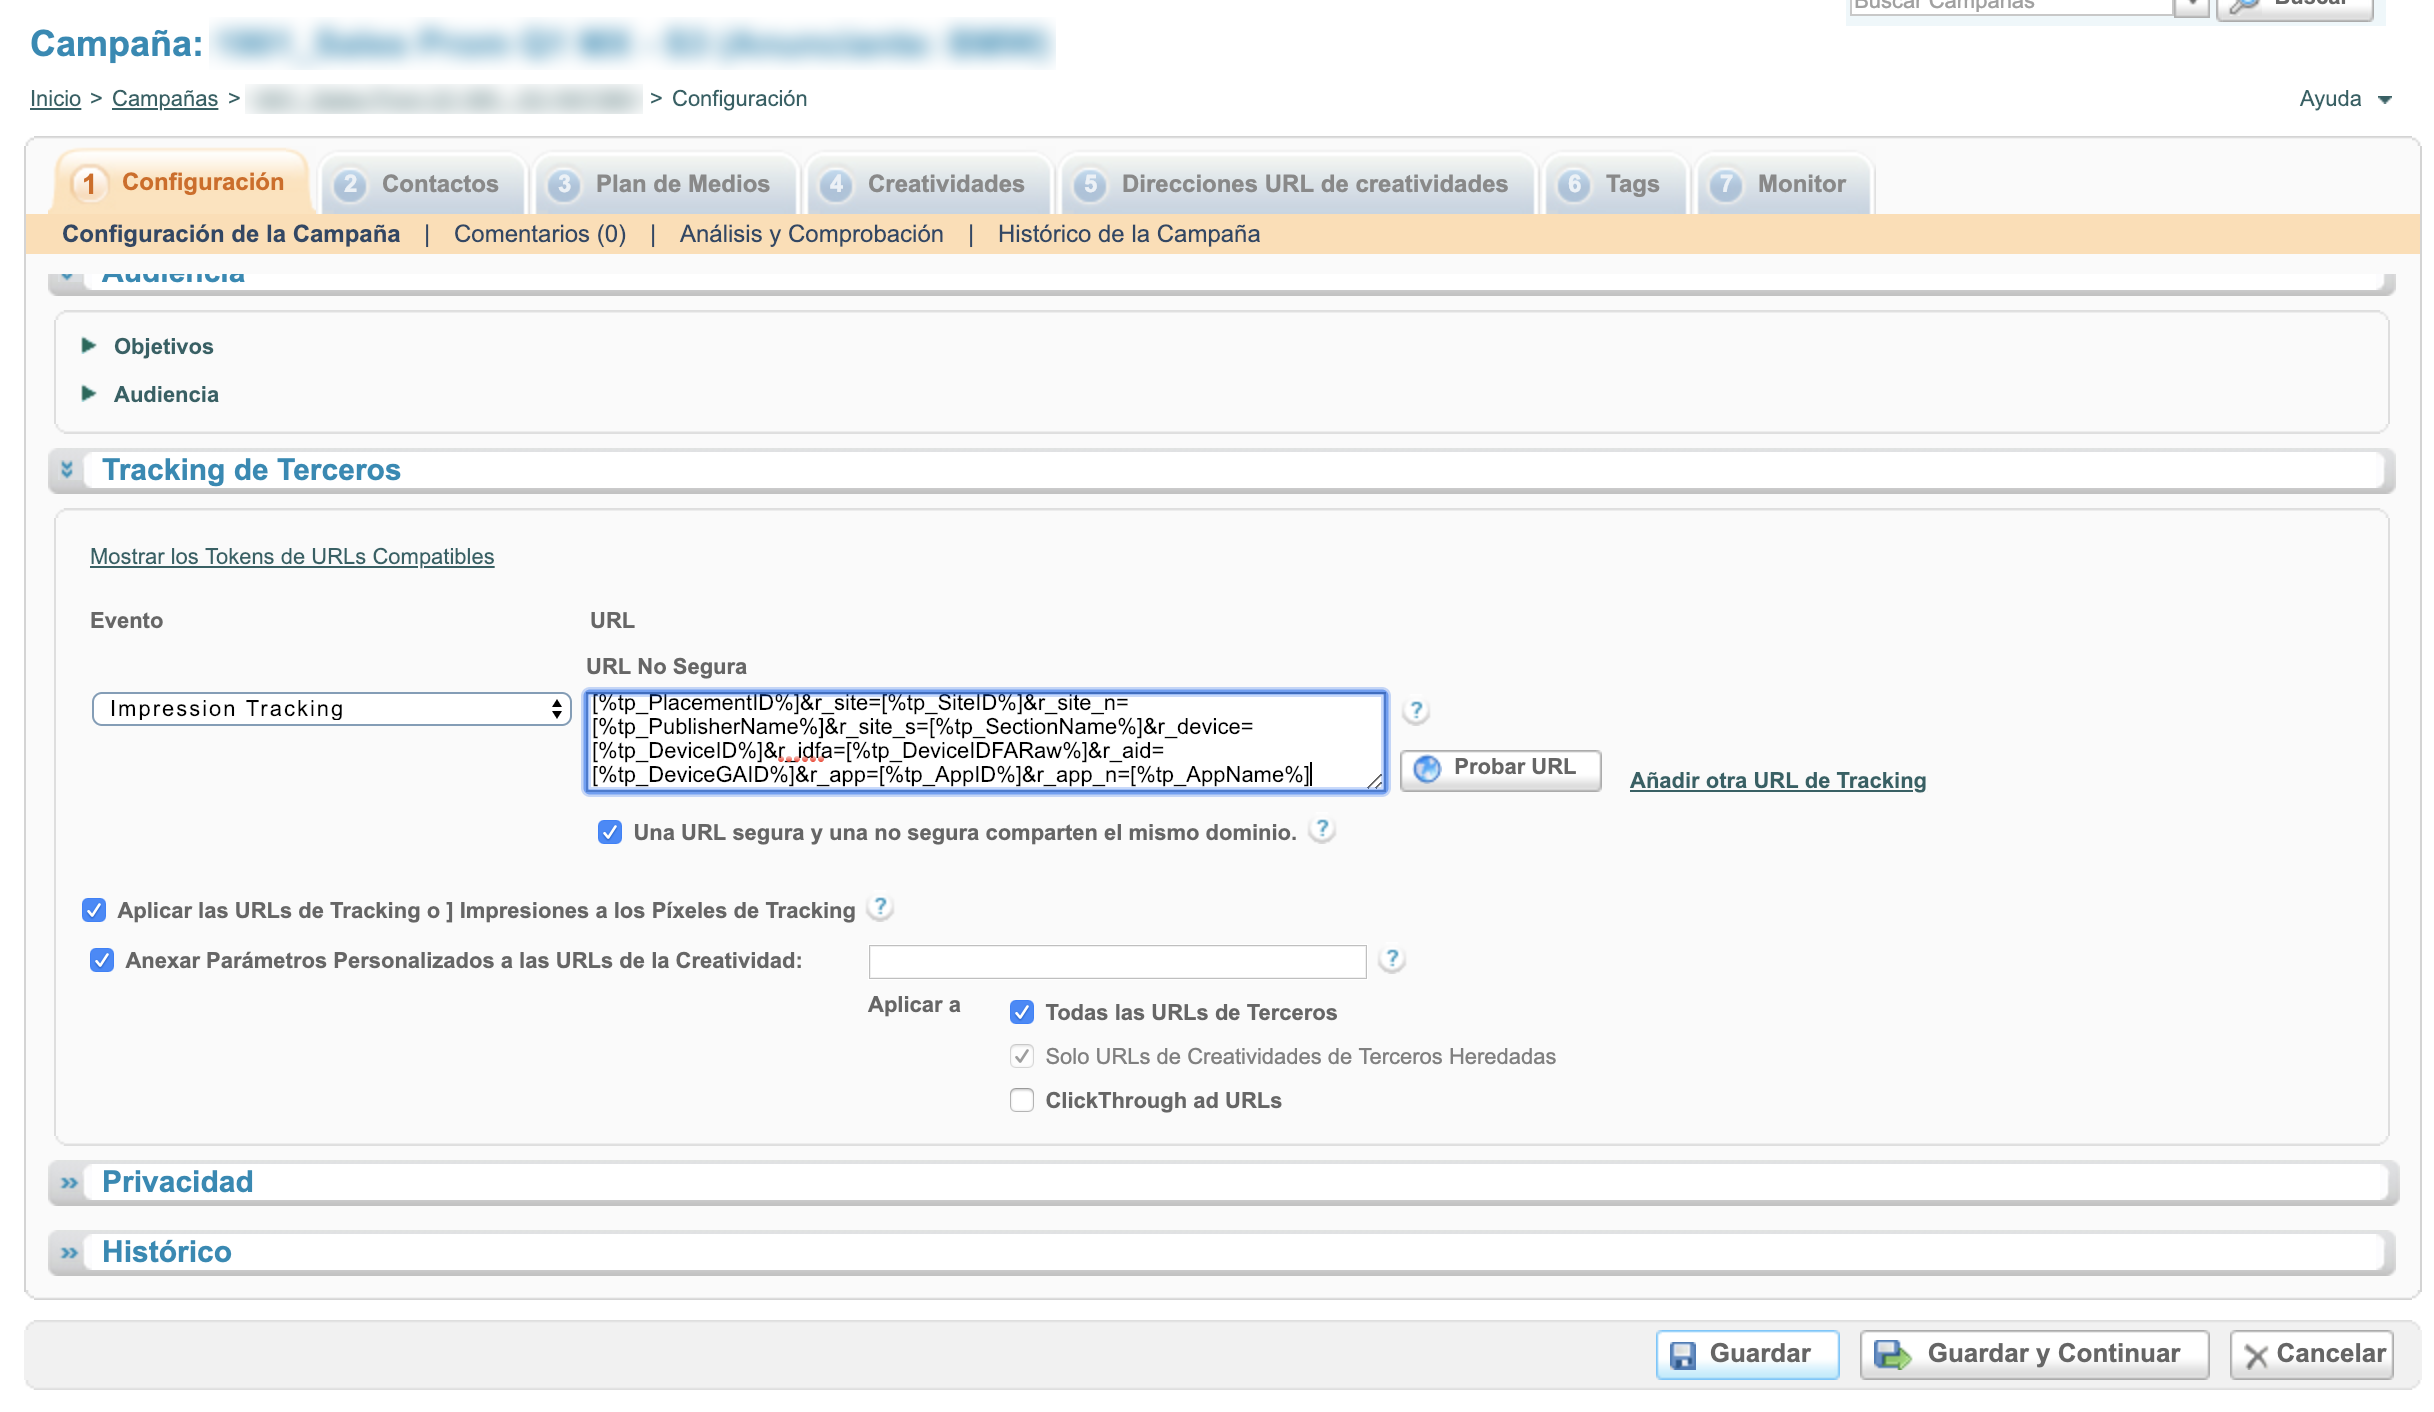Click the step 3 badge on Plan de Medios

(564, 185)
